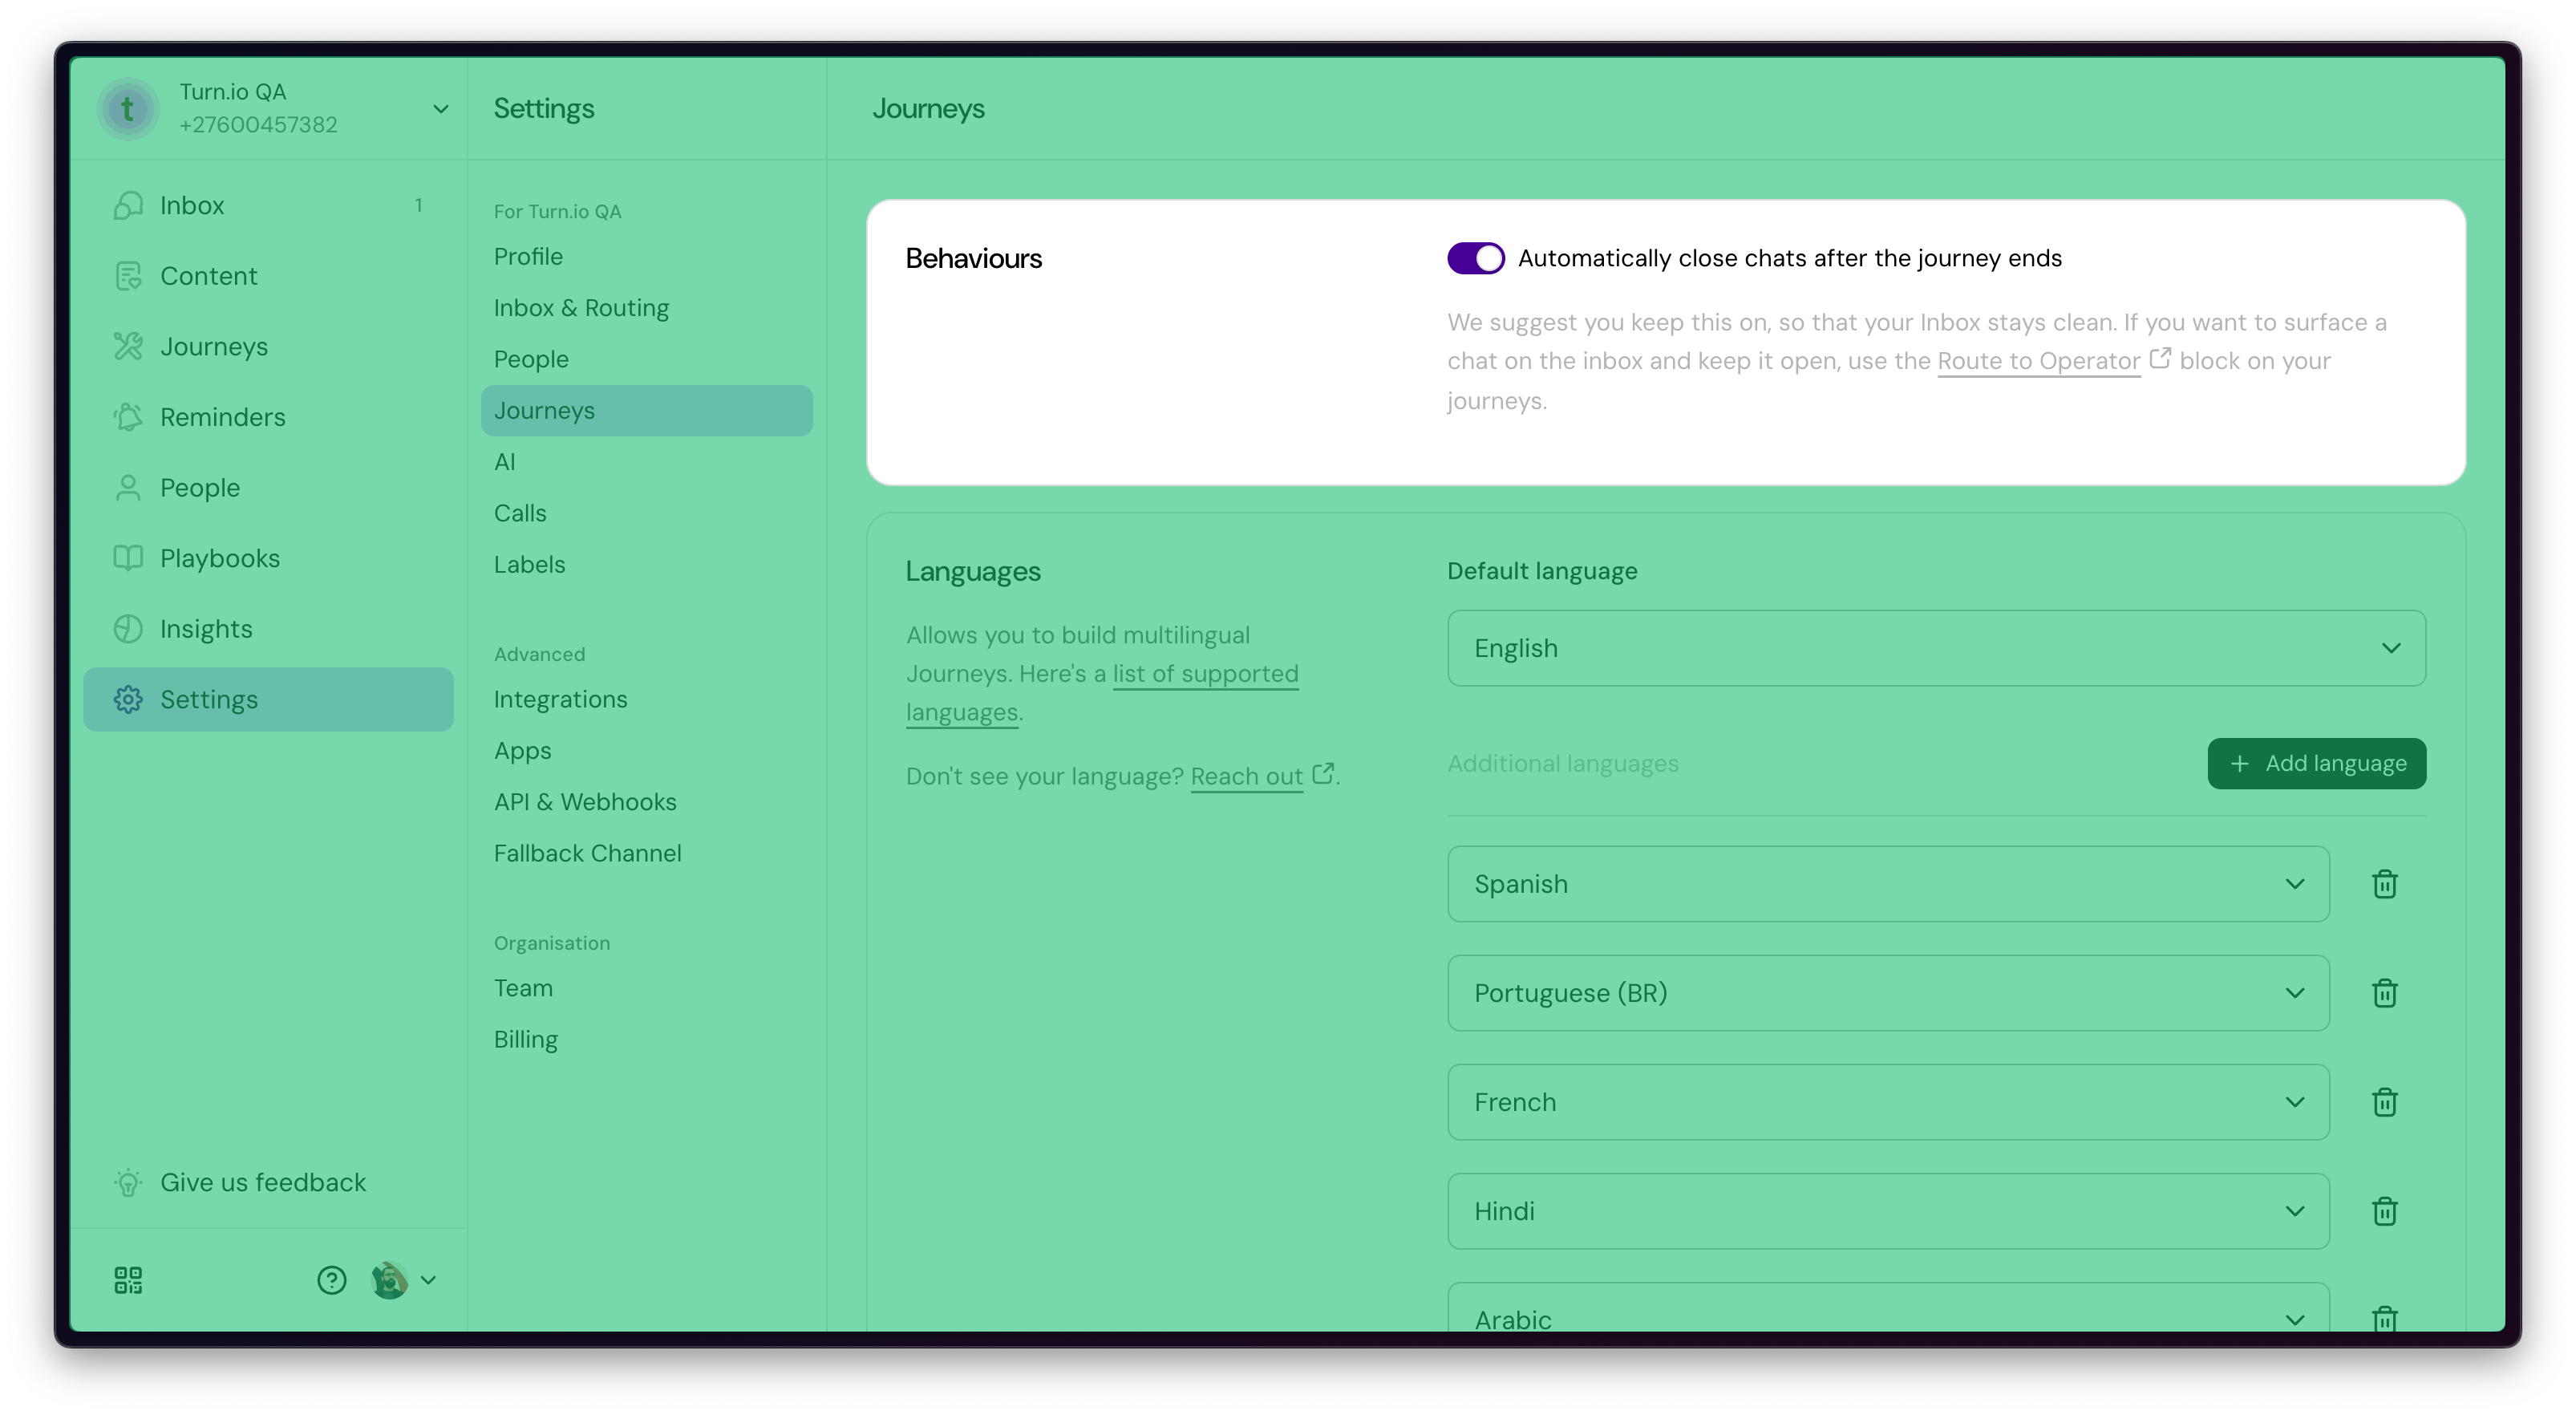The image size is (2576, 1415).
Task: Click the Insights chart icon
Action: click(128, 629)
